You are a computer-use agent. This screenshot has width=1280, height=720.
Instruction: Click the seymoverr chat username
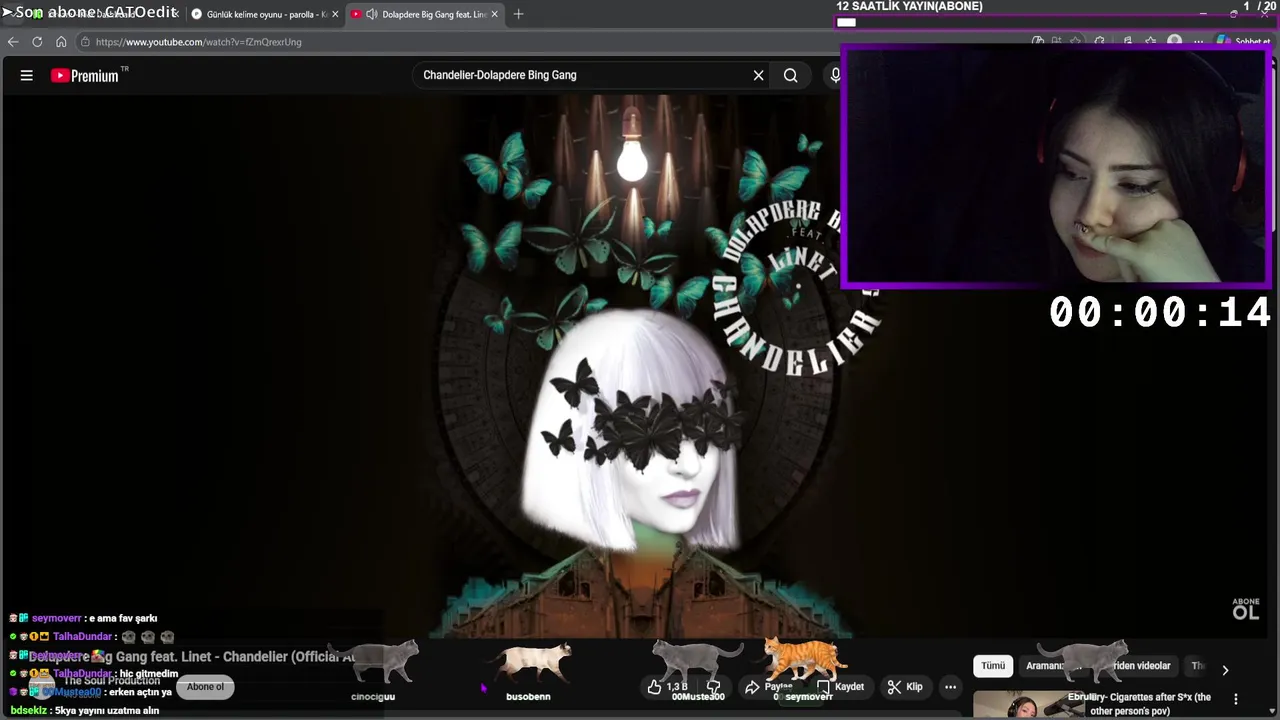(x=57, y=619)
